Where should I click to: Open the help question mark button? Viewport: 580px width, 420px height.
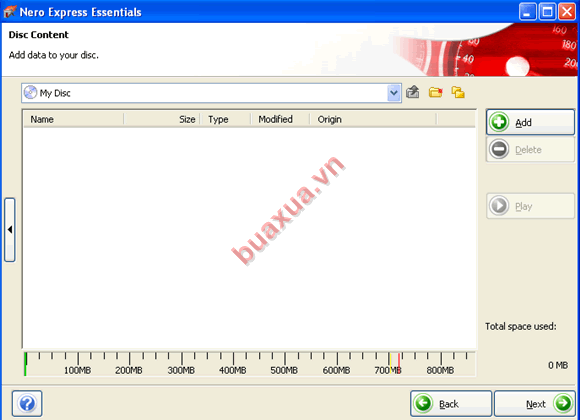tap(27, 403)
